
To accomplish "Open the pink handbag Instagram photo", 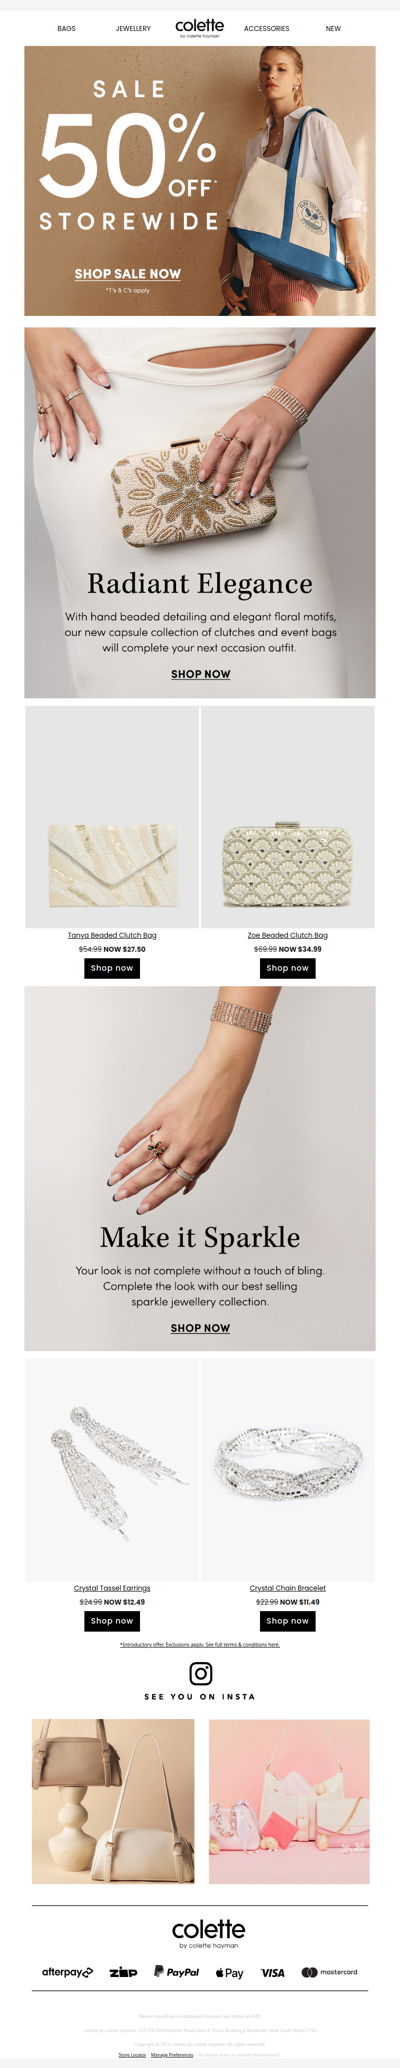I will point(289,1802).
